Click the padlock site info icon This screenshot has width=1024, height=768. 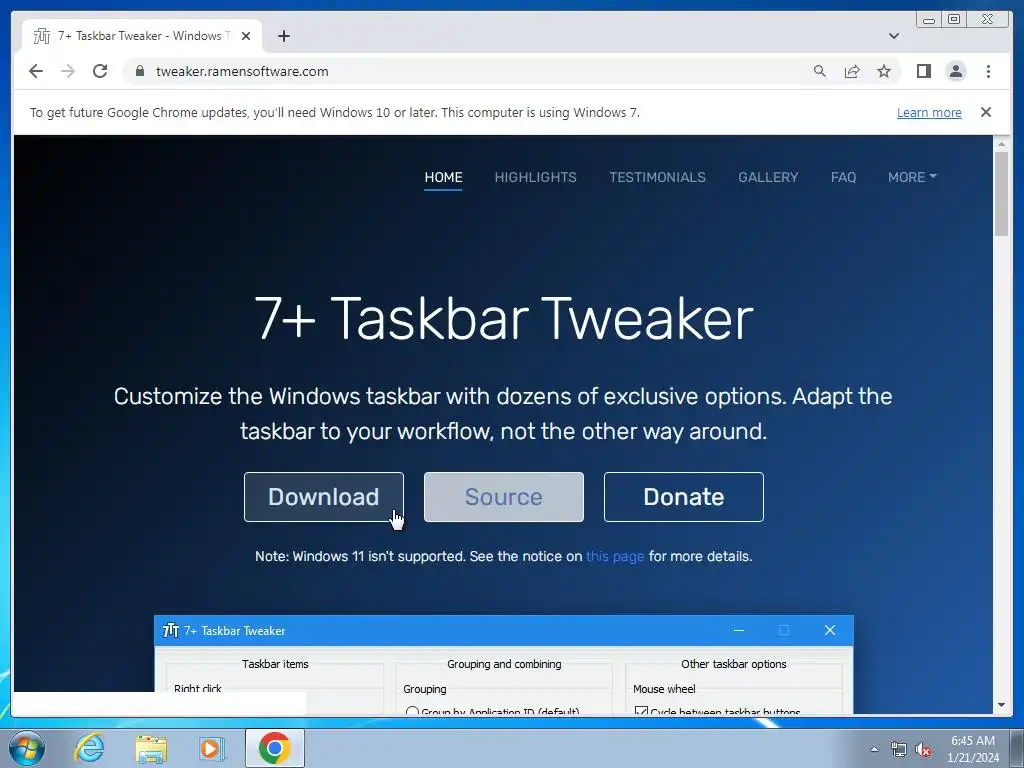(140, 71)
